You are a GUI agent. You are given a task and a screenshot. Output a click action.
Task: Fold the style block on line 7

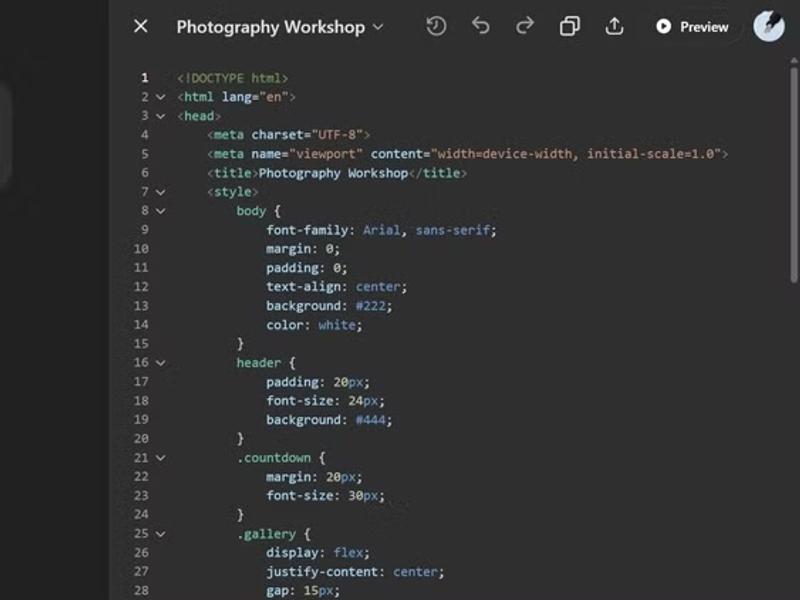[x=160, y=192]
